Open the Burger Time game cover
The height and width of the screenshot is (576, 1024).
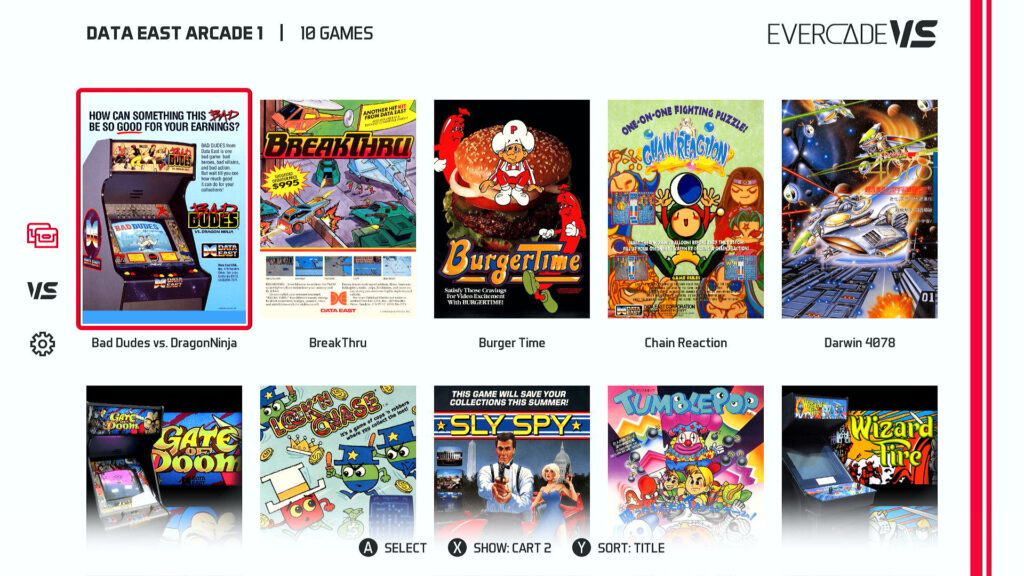(512, 209)
